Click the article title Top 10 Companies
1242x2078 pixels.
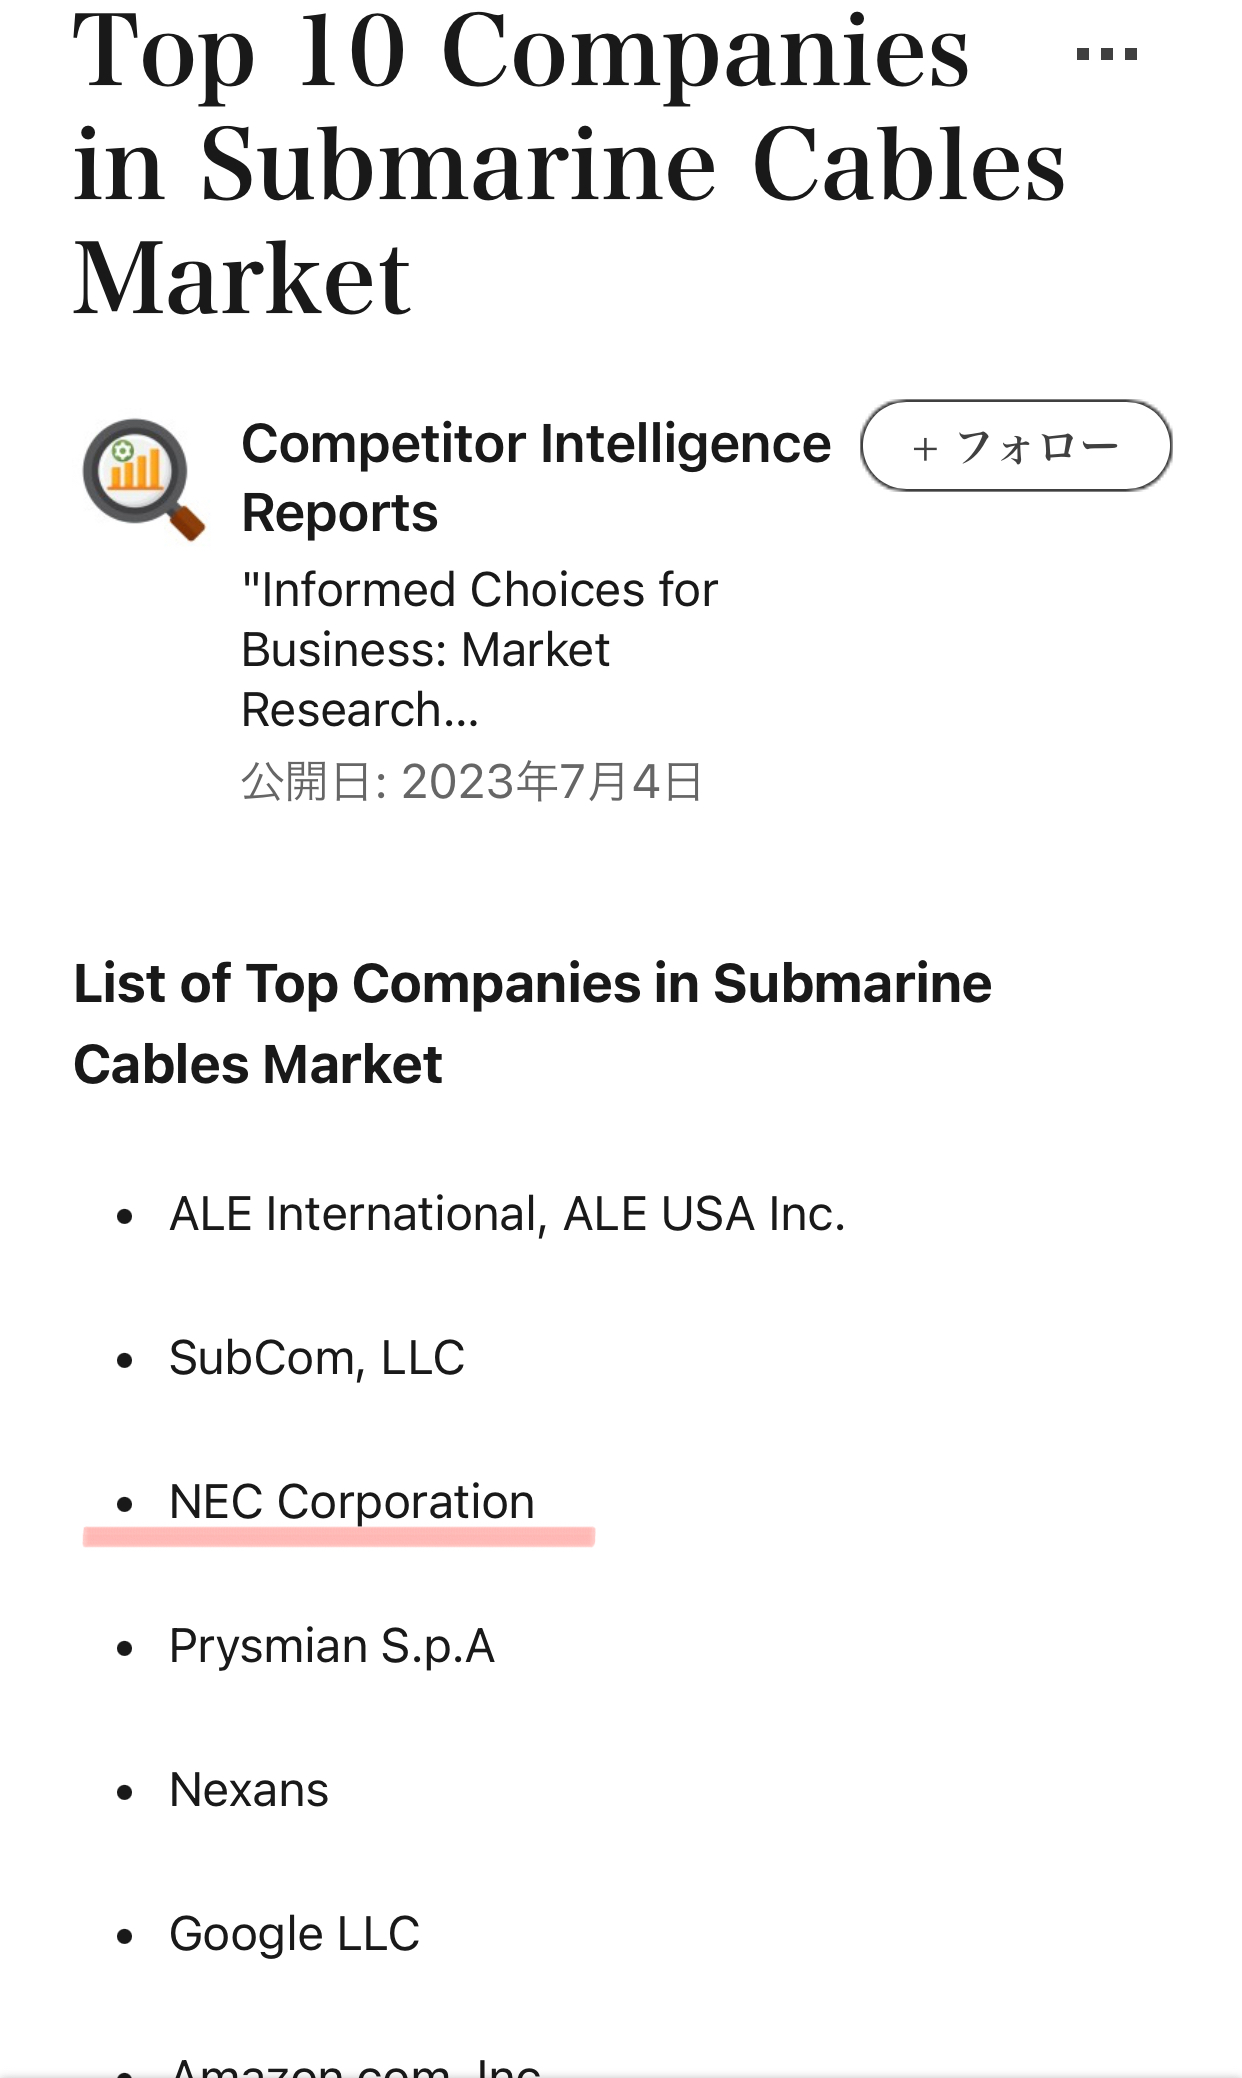520,52
